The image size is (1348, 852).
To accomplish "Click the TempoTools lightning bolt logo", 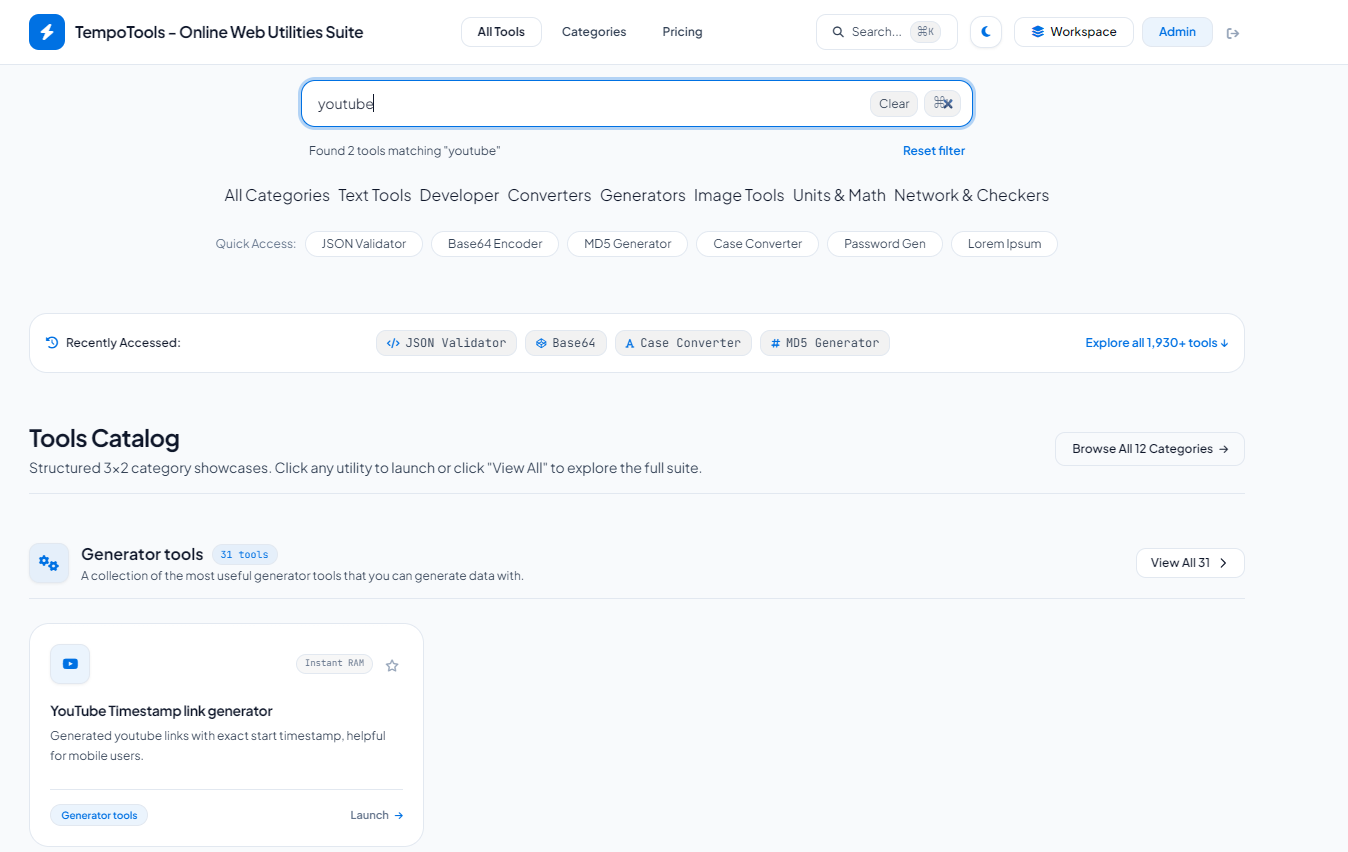I will 47,32.
